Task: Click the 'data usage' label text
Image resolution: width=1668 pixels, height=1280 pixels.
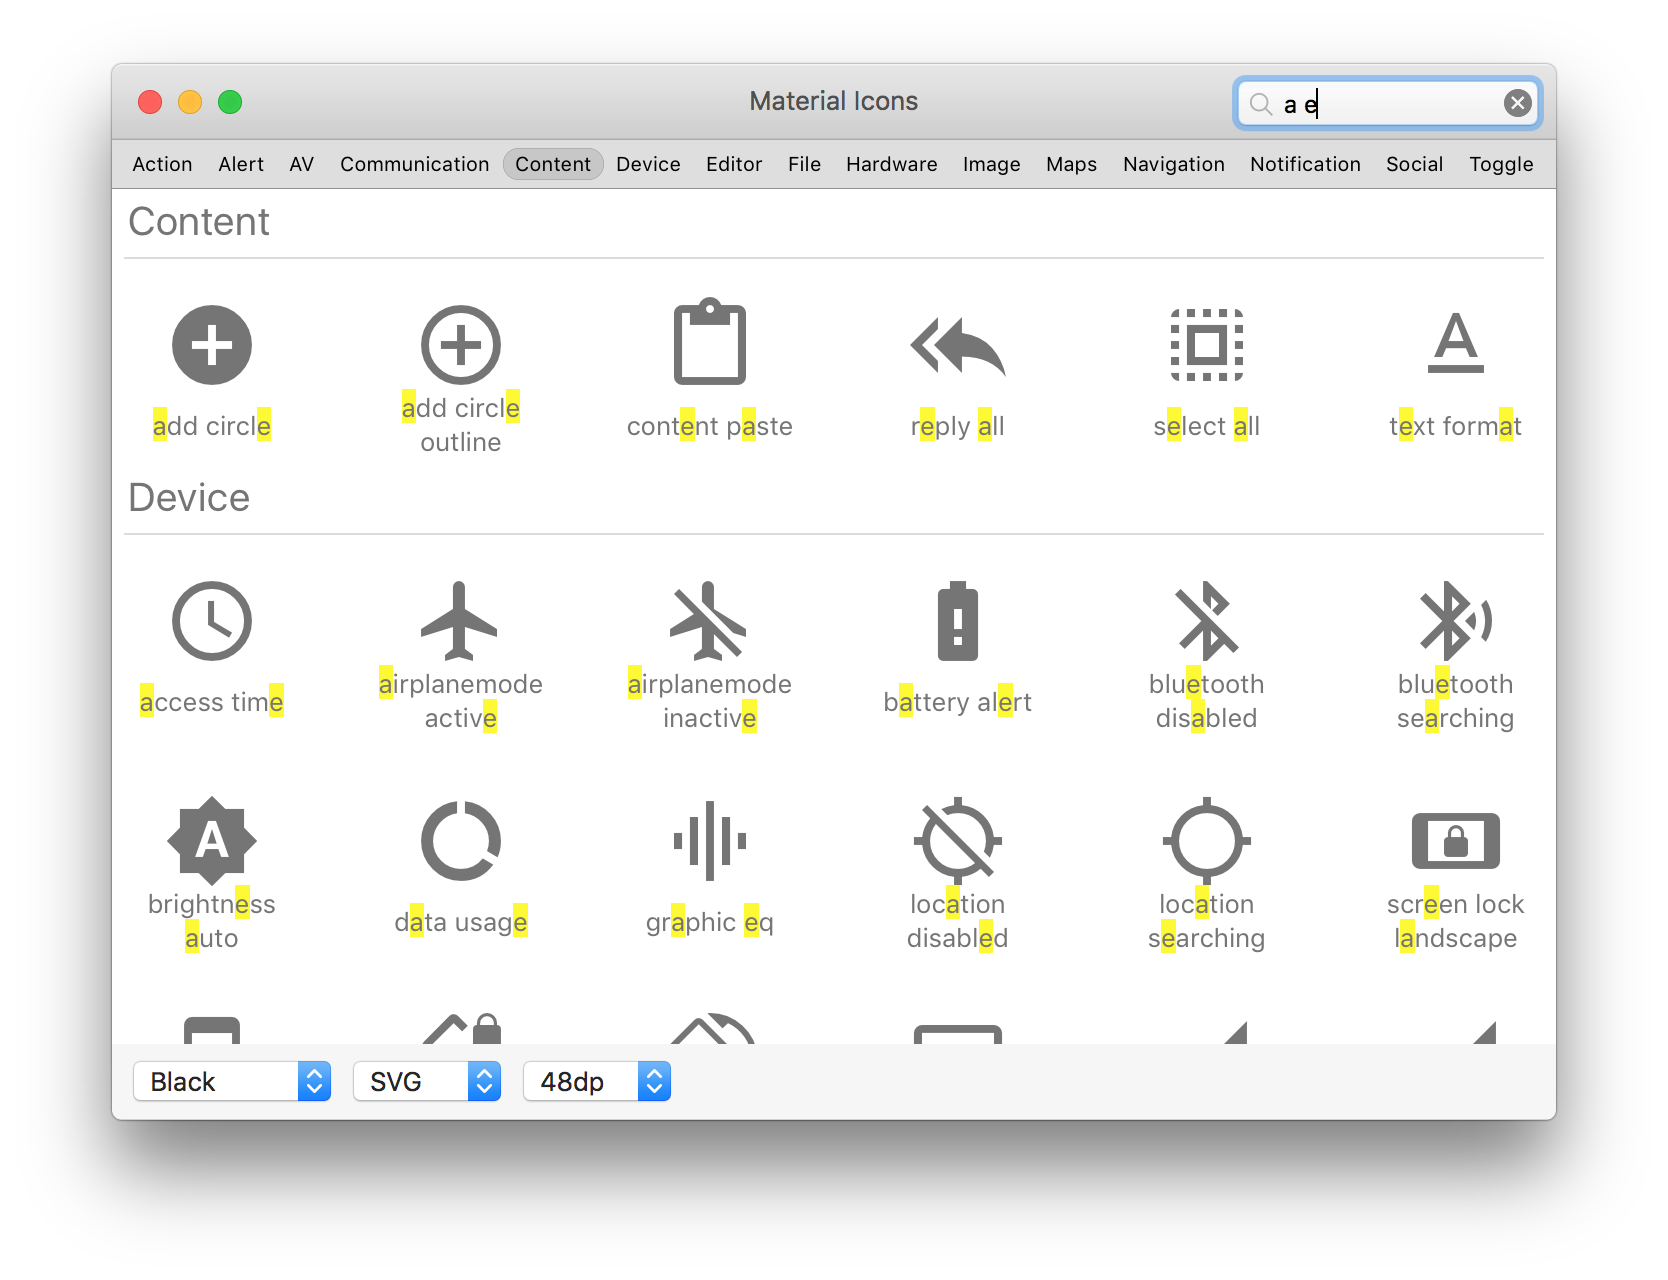Action: pos(461,922)
